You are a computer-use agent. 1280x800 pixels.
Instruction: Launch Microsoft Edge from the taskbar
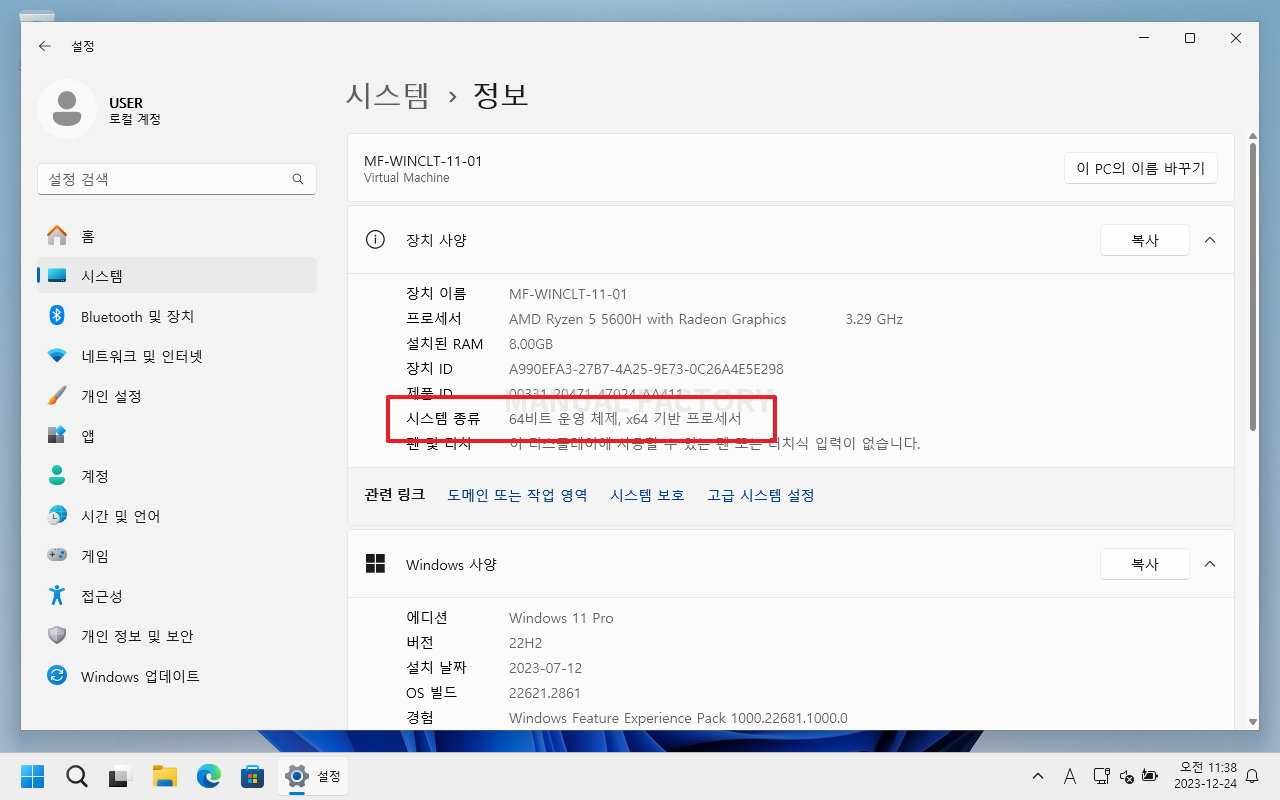coord(208,776)
